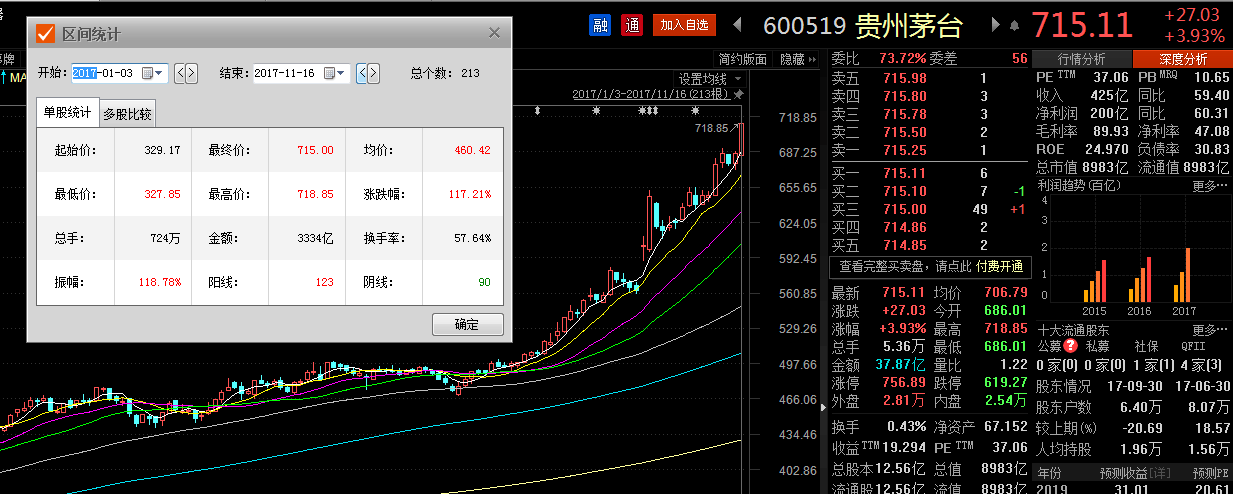Viewport: 1233px width, 494px height.
Task: Click the red question mark beside 公募
Action: [x=1069, y=346]
